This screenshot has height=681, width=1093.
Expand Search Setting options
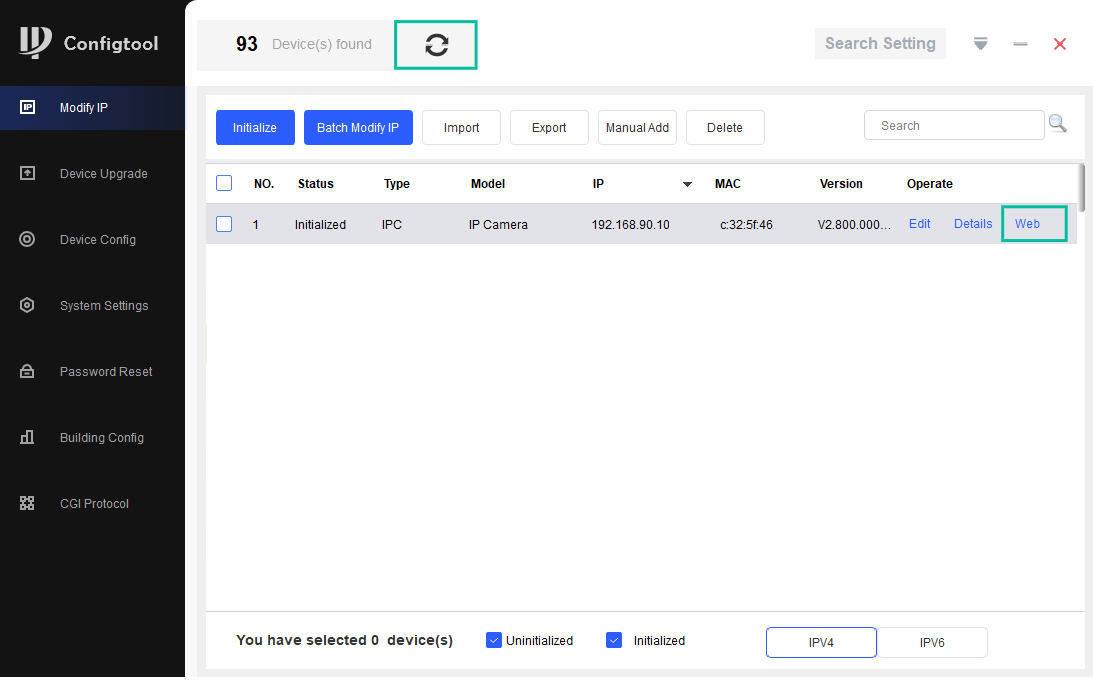tap(880, 43)
